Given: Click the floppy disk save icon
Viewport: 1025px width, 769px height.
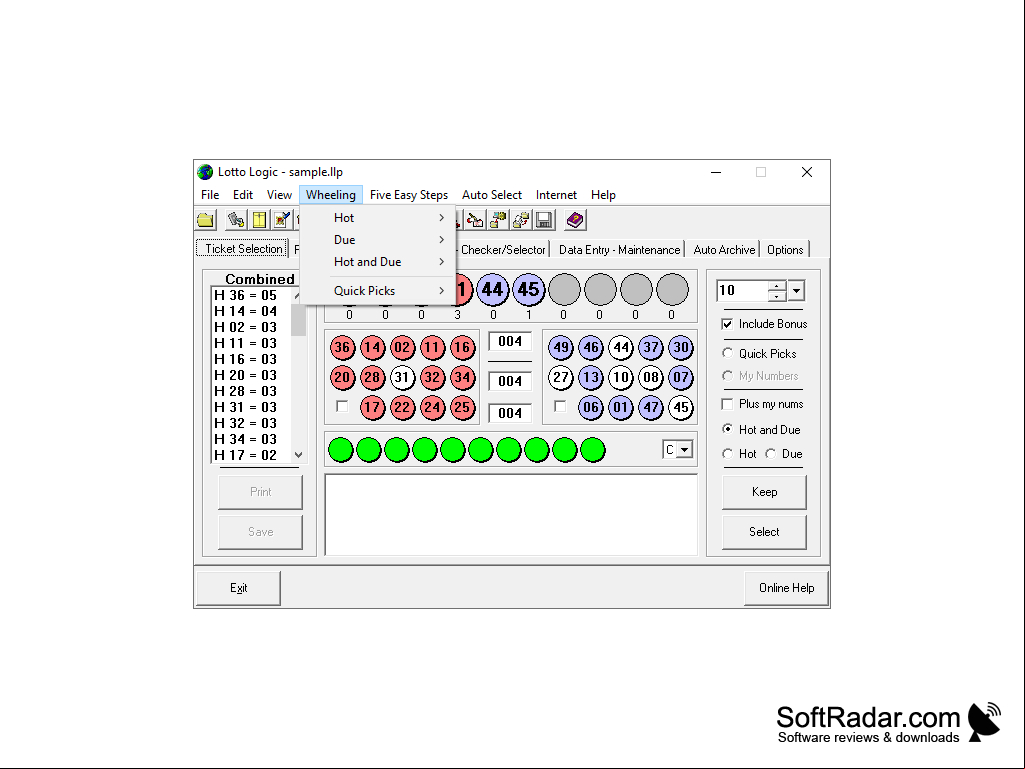Looking at the screenshot, I should pyautogui.click(x=544, y=220).
